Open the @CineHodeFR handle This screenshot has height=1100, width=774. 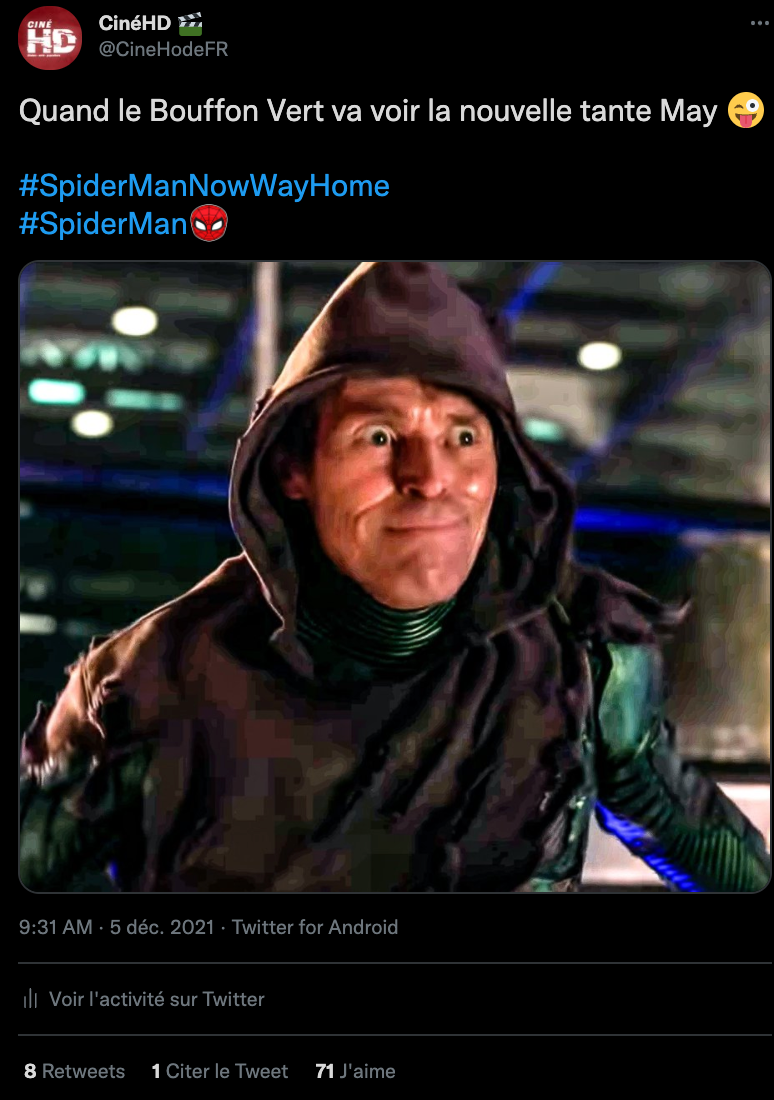coord(164,49)
